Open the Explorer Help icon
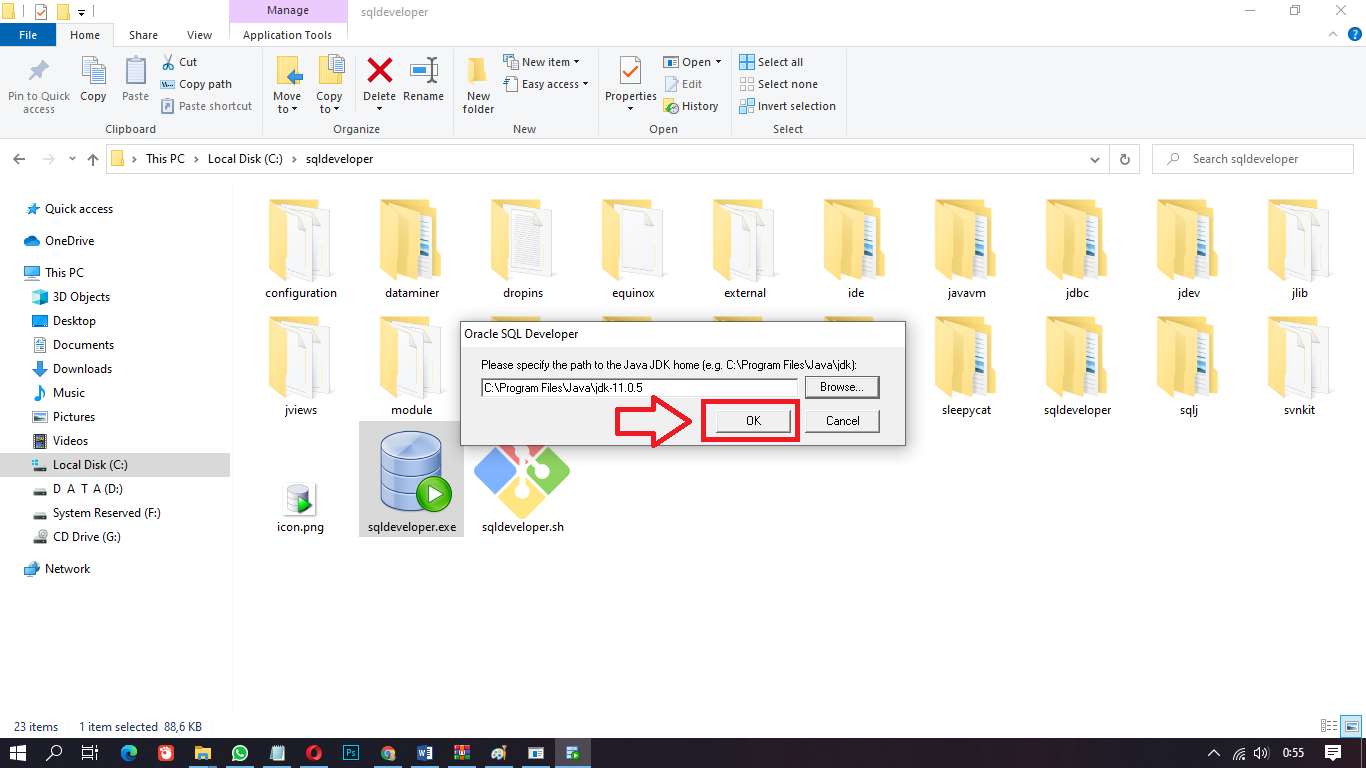Image resolution: width=1366 pixels, height=768 pixels. click(1354, 34)
